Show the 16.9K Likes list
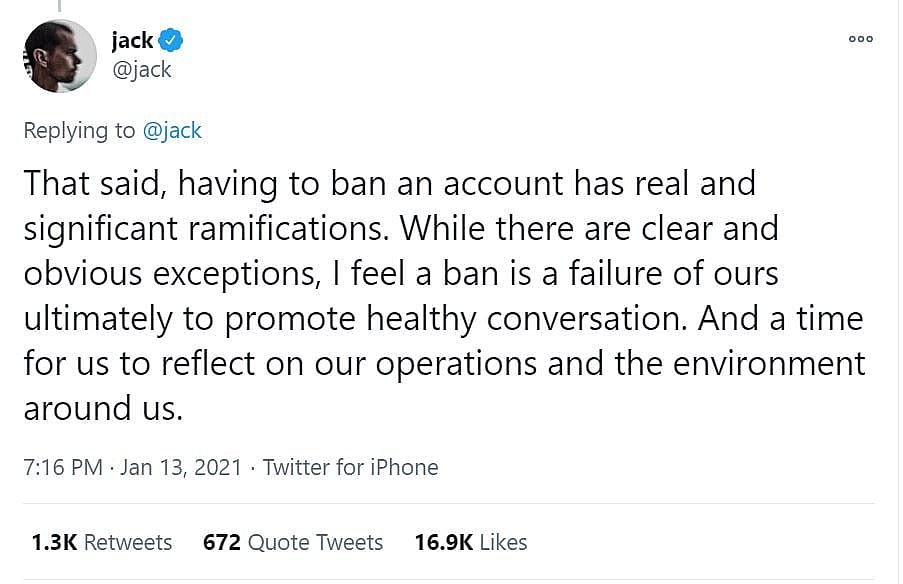Screen dimensions: 903x584 pyautogui.click(x=470, y=542)
